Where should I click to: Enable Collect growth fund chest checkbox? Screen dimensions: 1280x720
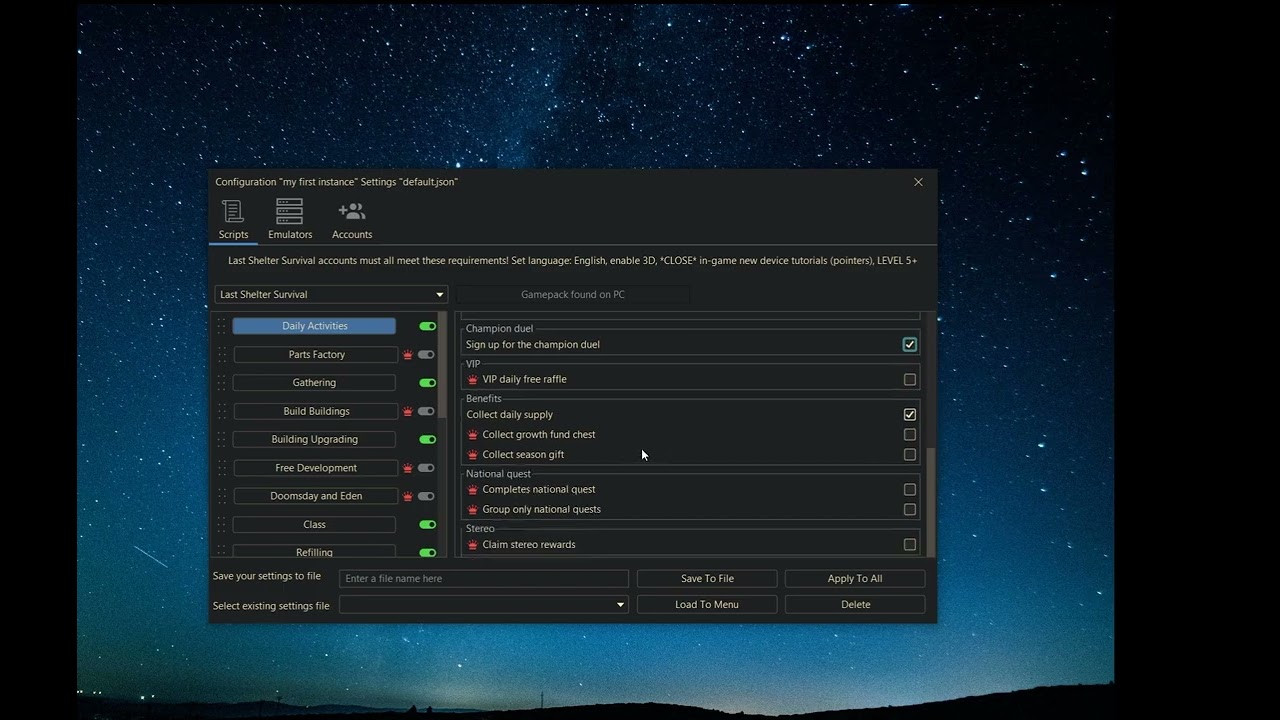point(910,434)
